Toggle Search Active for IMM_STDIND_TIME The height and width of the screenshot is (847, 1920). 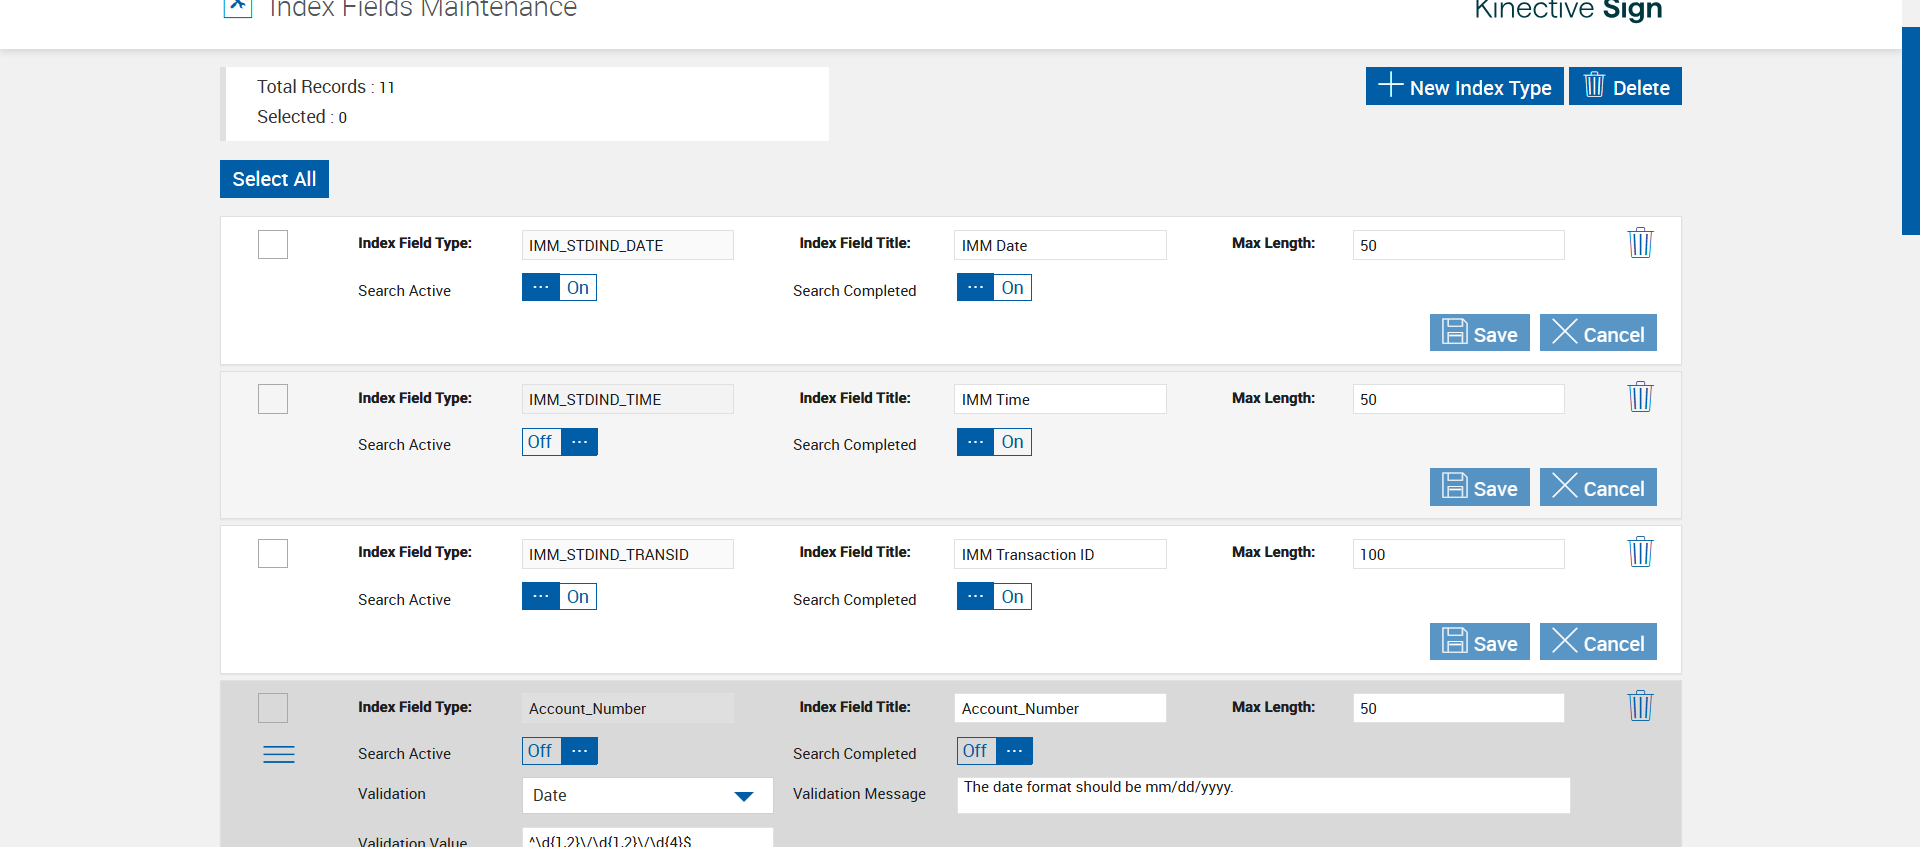tap(559, 442)
